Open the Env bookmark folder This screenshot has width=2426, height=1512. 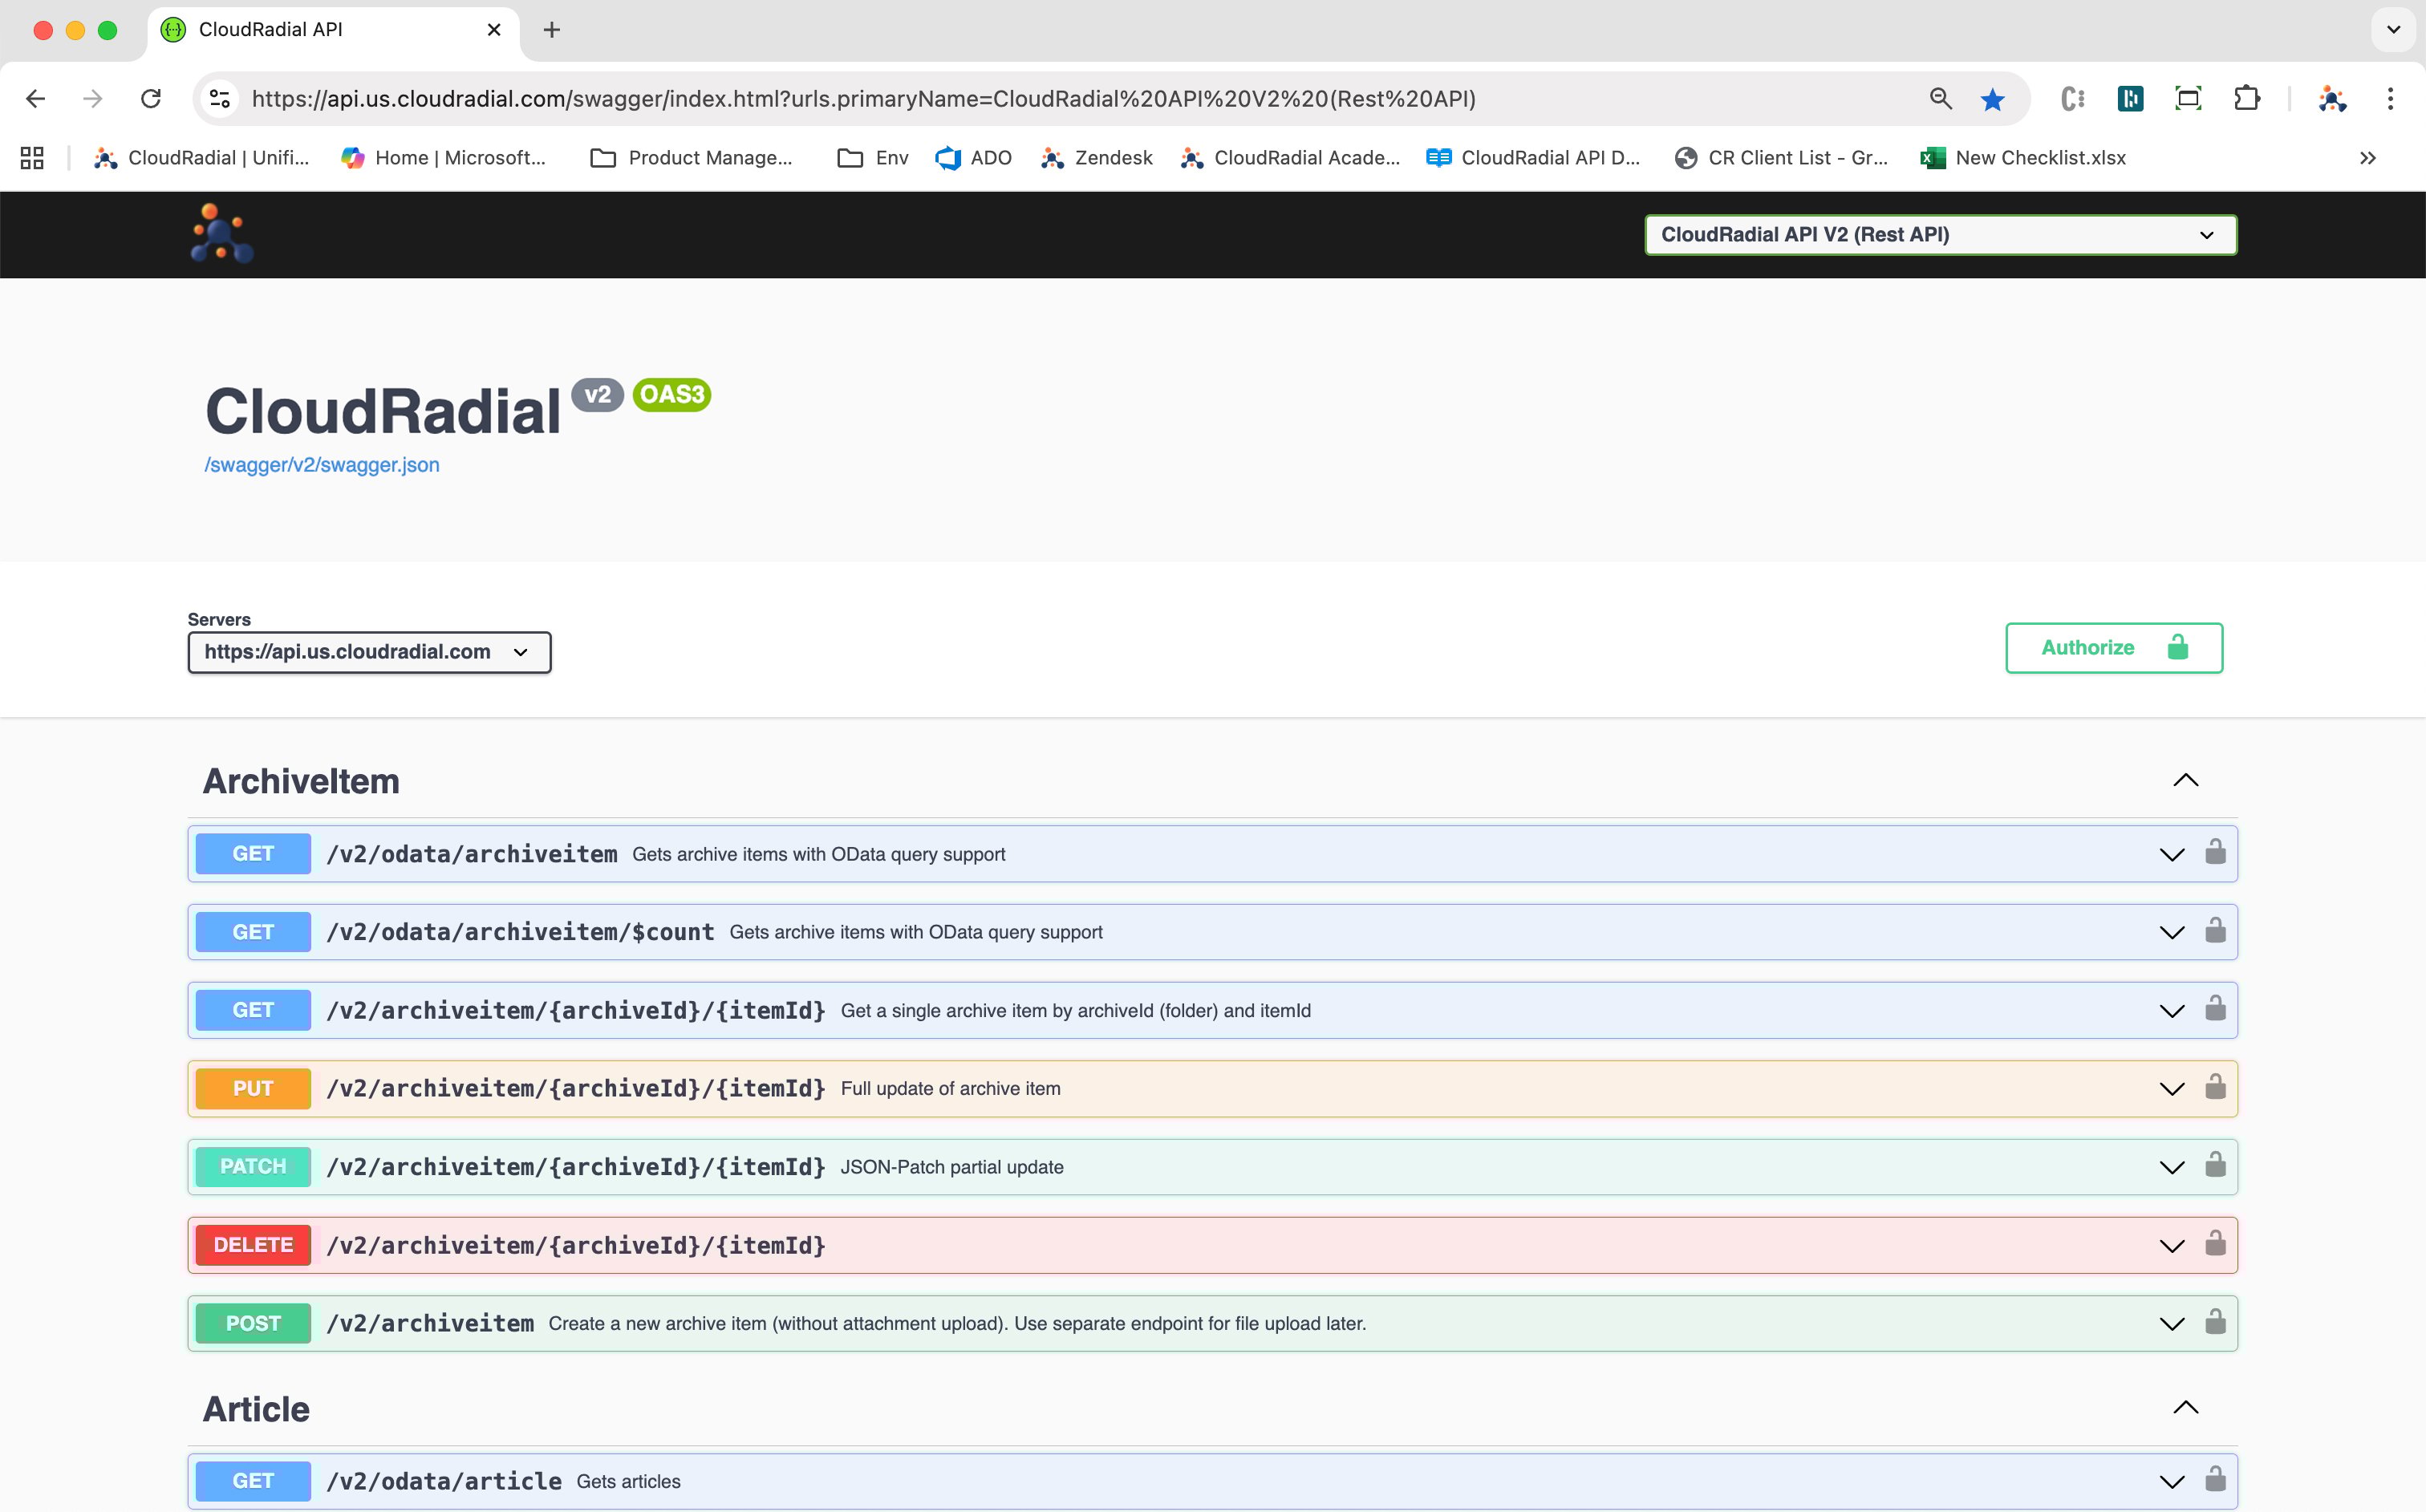pos(873,158)
